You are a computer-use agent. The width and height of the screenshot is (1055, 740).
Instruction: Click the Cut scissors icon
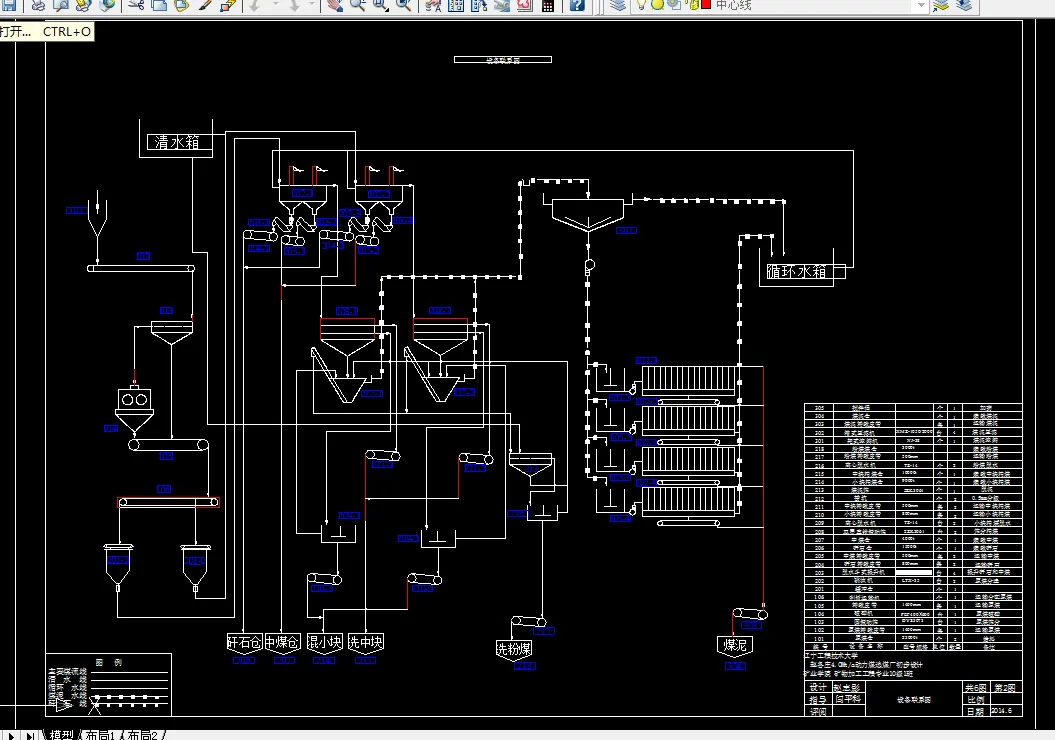[x=137, y=5]
